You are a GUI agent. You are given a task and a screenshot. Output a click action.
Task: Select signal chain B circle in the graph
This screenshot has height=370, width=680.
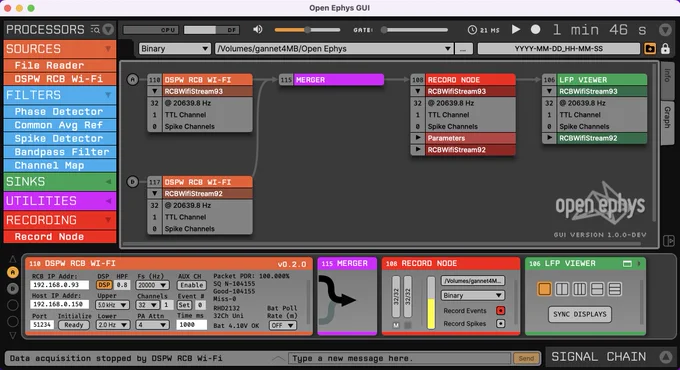(133, 182)
